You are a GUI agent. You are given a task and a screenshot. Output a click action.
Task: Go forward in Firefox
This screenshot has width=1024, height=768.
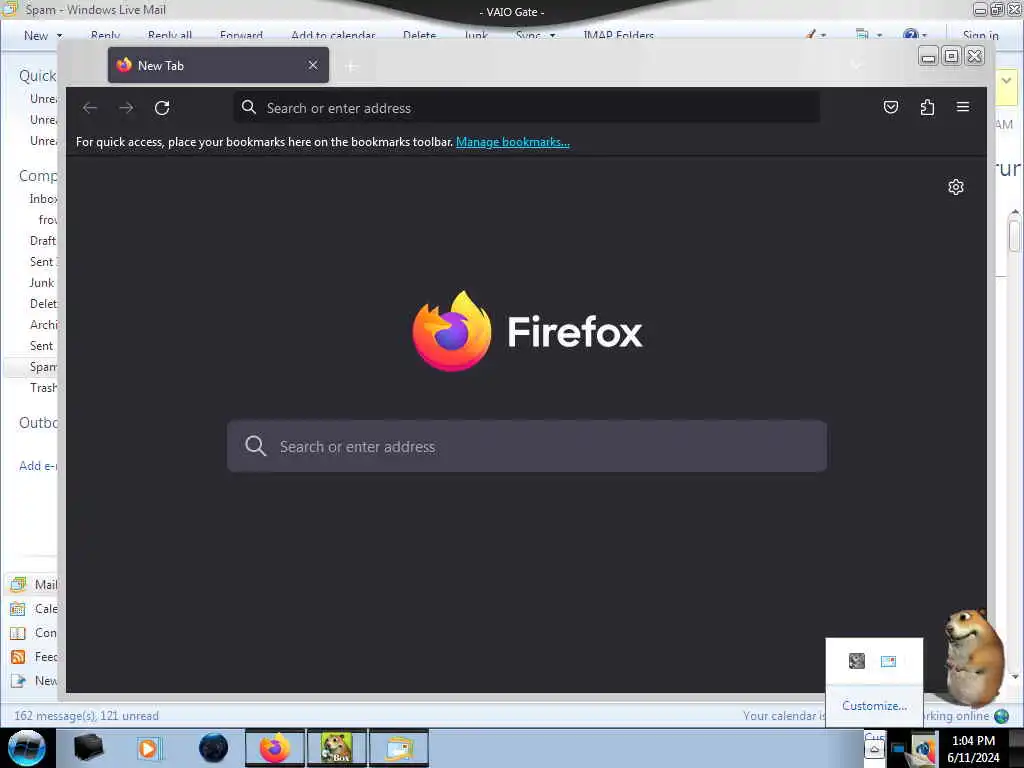pos(126,108)
